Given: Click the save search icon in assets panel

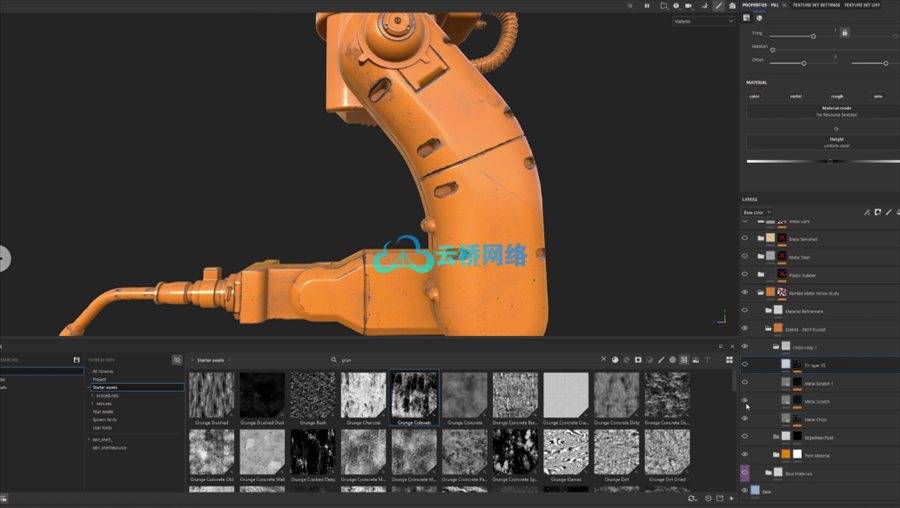Looking at the screenshot, I should point(77,360).
